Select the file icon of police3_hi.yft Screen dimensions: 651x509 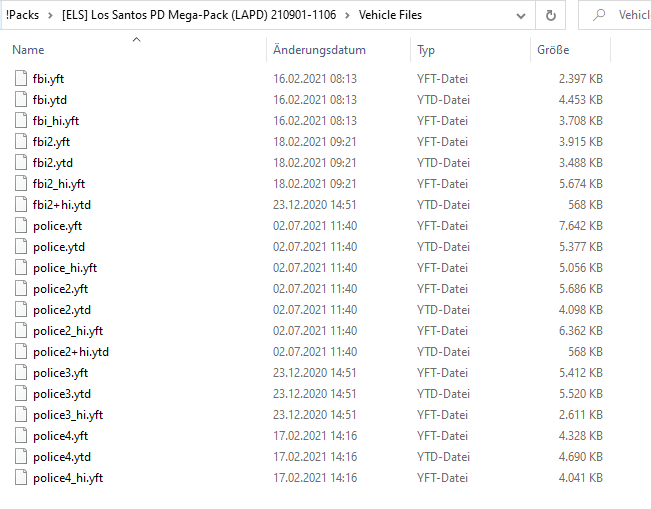(21, 414)
